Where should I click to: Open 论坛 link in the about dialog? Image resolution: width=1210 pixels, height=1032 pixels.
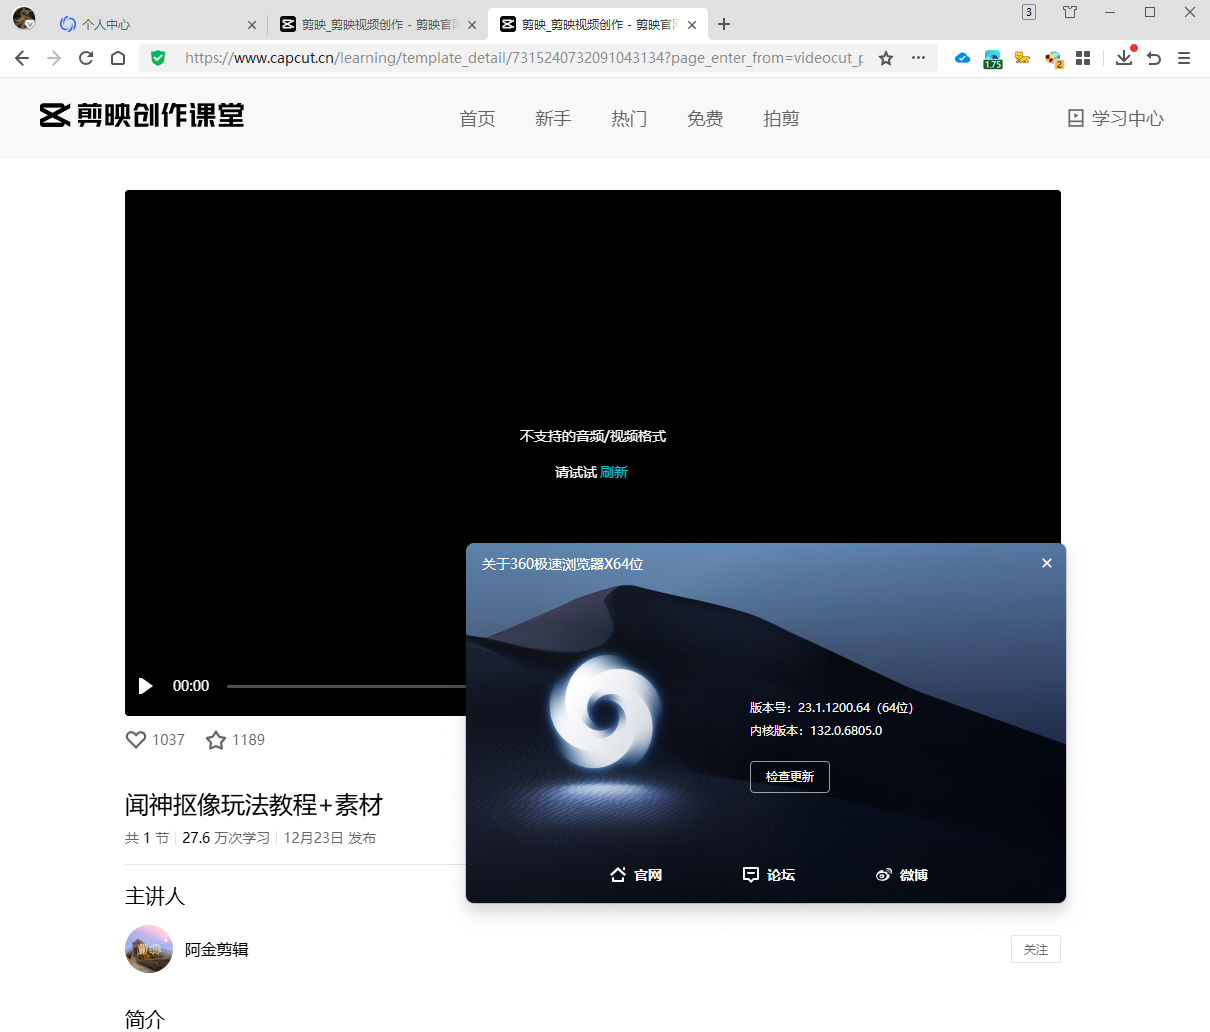769,875
